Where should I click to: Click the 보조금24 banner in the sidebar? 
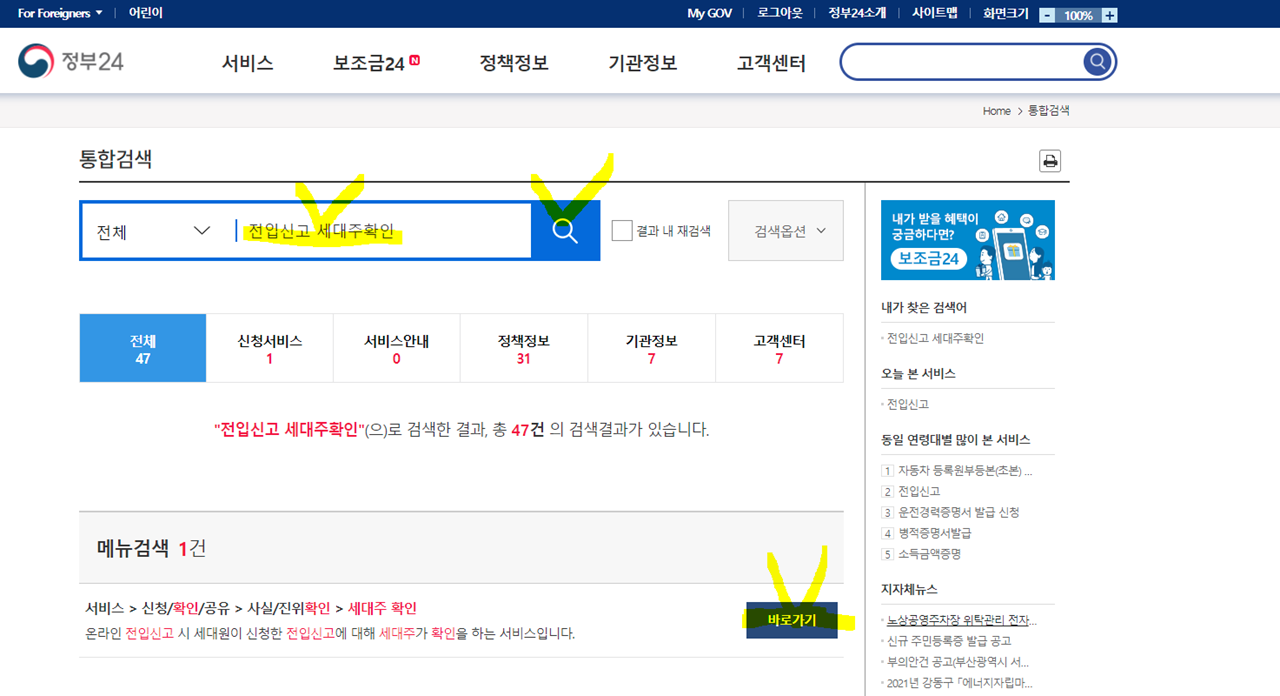click(966, 240)
